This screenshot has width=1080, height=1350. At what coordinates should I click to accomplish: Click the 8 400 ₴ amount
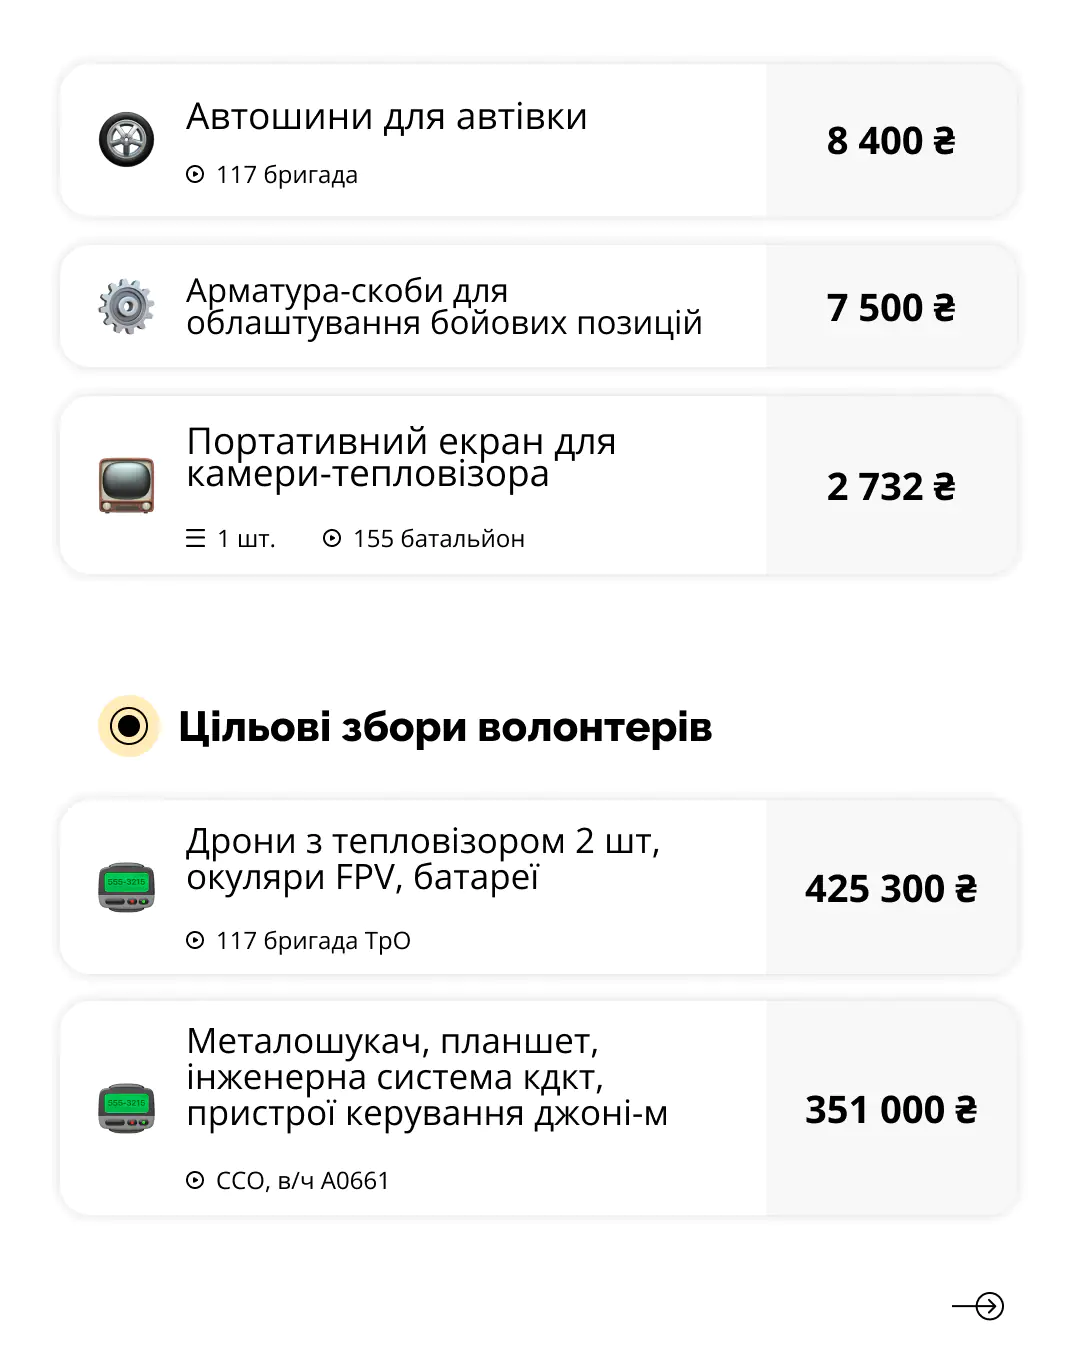click(x=891, y=141)
